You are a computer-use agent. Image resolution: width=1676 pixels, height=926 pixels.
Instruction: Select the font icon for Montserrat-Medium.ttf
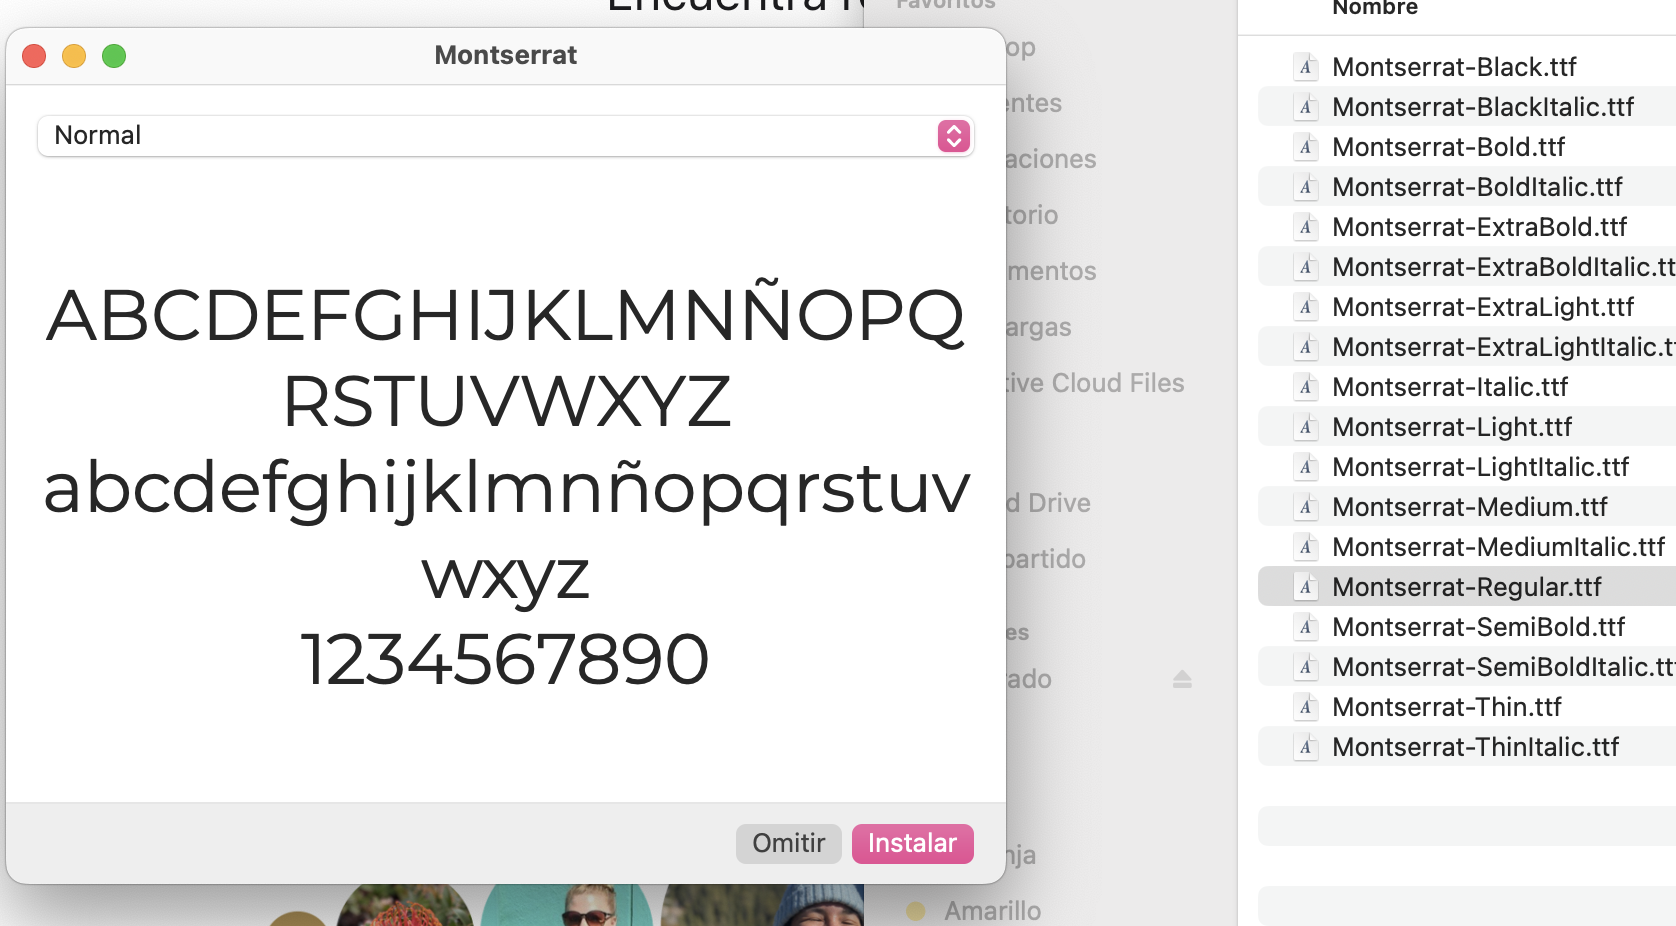pyautogui.click(x=1305, y=507)
